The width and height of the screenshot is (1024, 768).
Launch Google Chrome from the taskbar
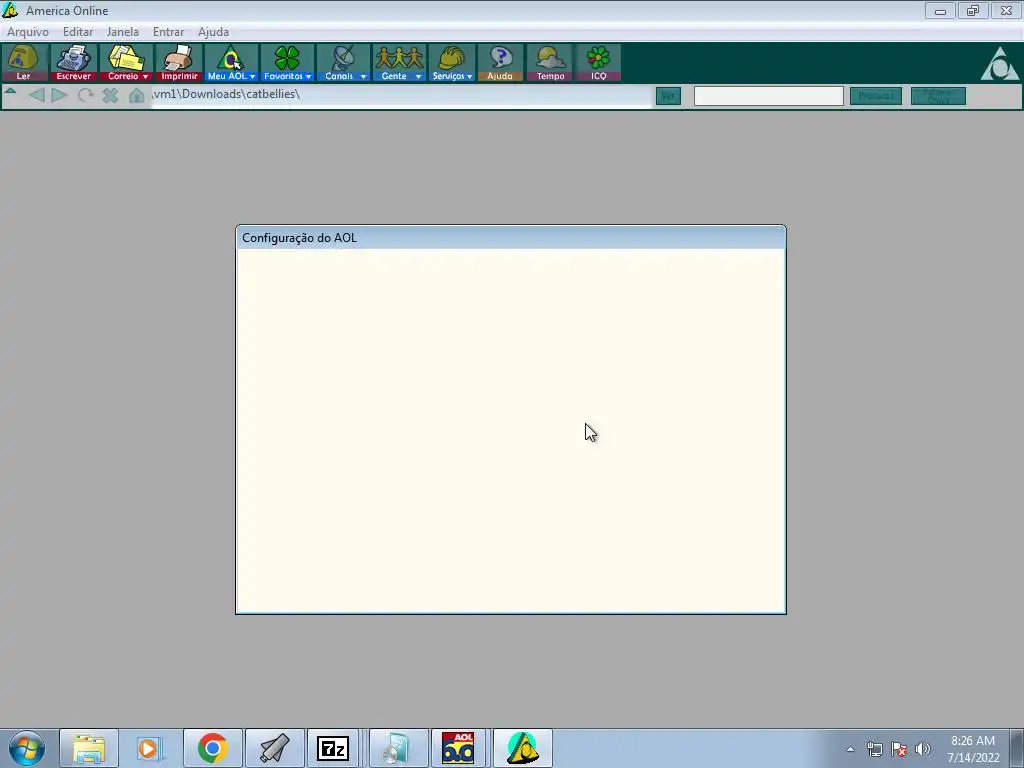point(212,748)
